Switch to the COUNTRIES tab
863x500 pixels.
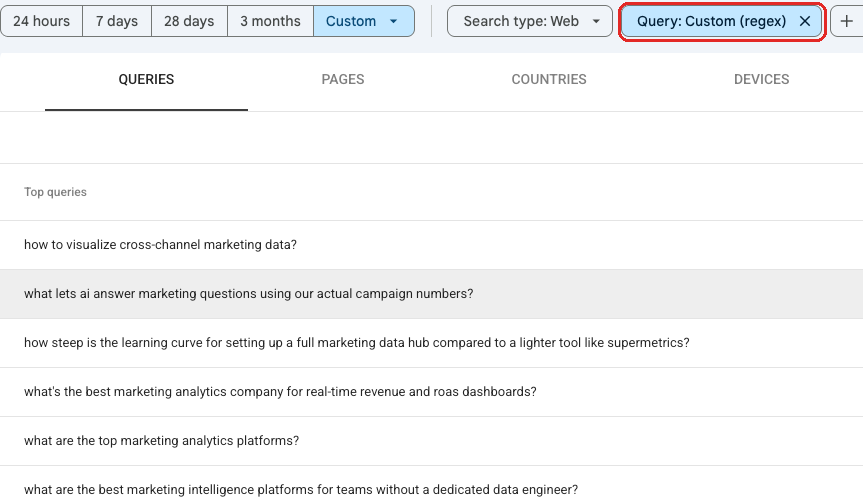[549, 80]
